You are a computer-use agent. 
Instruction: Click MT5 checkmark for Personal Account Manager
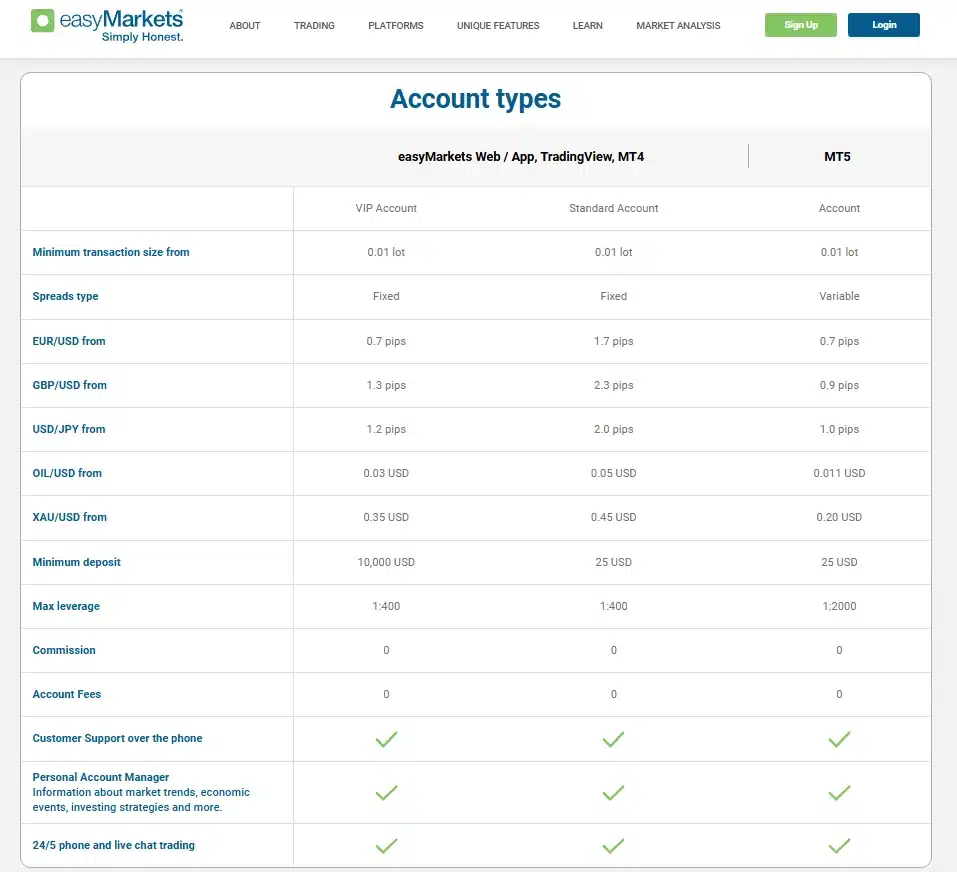839,792
